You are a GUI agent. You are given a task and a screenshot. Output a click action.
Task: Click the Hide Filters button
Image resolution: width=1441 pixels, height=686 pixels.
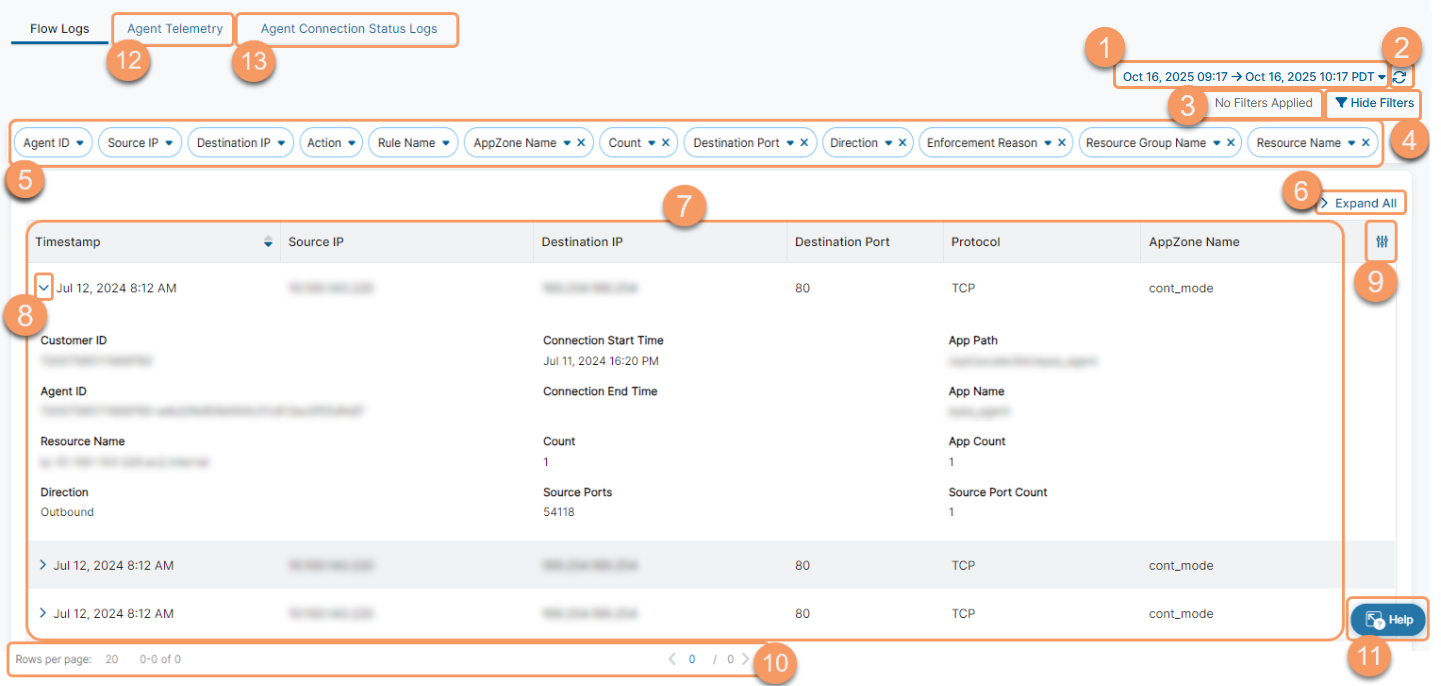pyautogui.click(x=1373, y=103)
